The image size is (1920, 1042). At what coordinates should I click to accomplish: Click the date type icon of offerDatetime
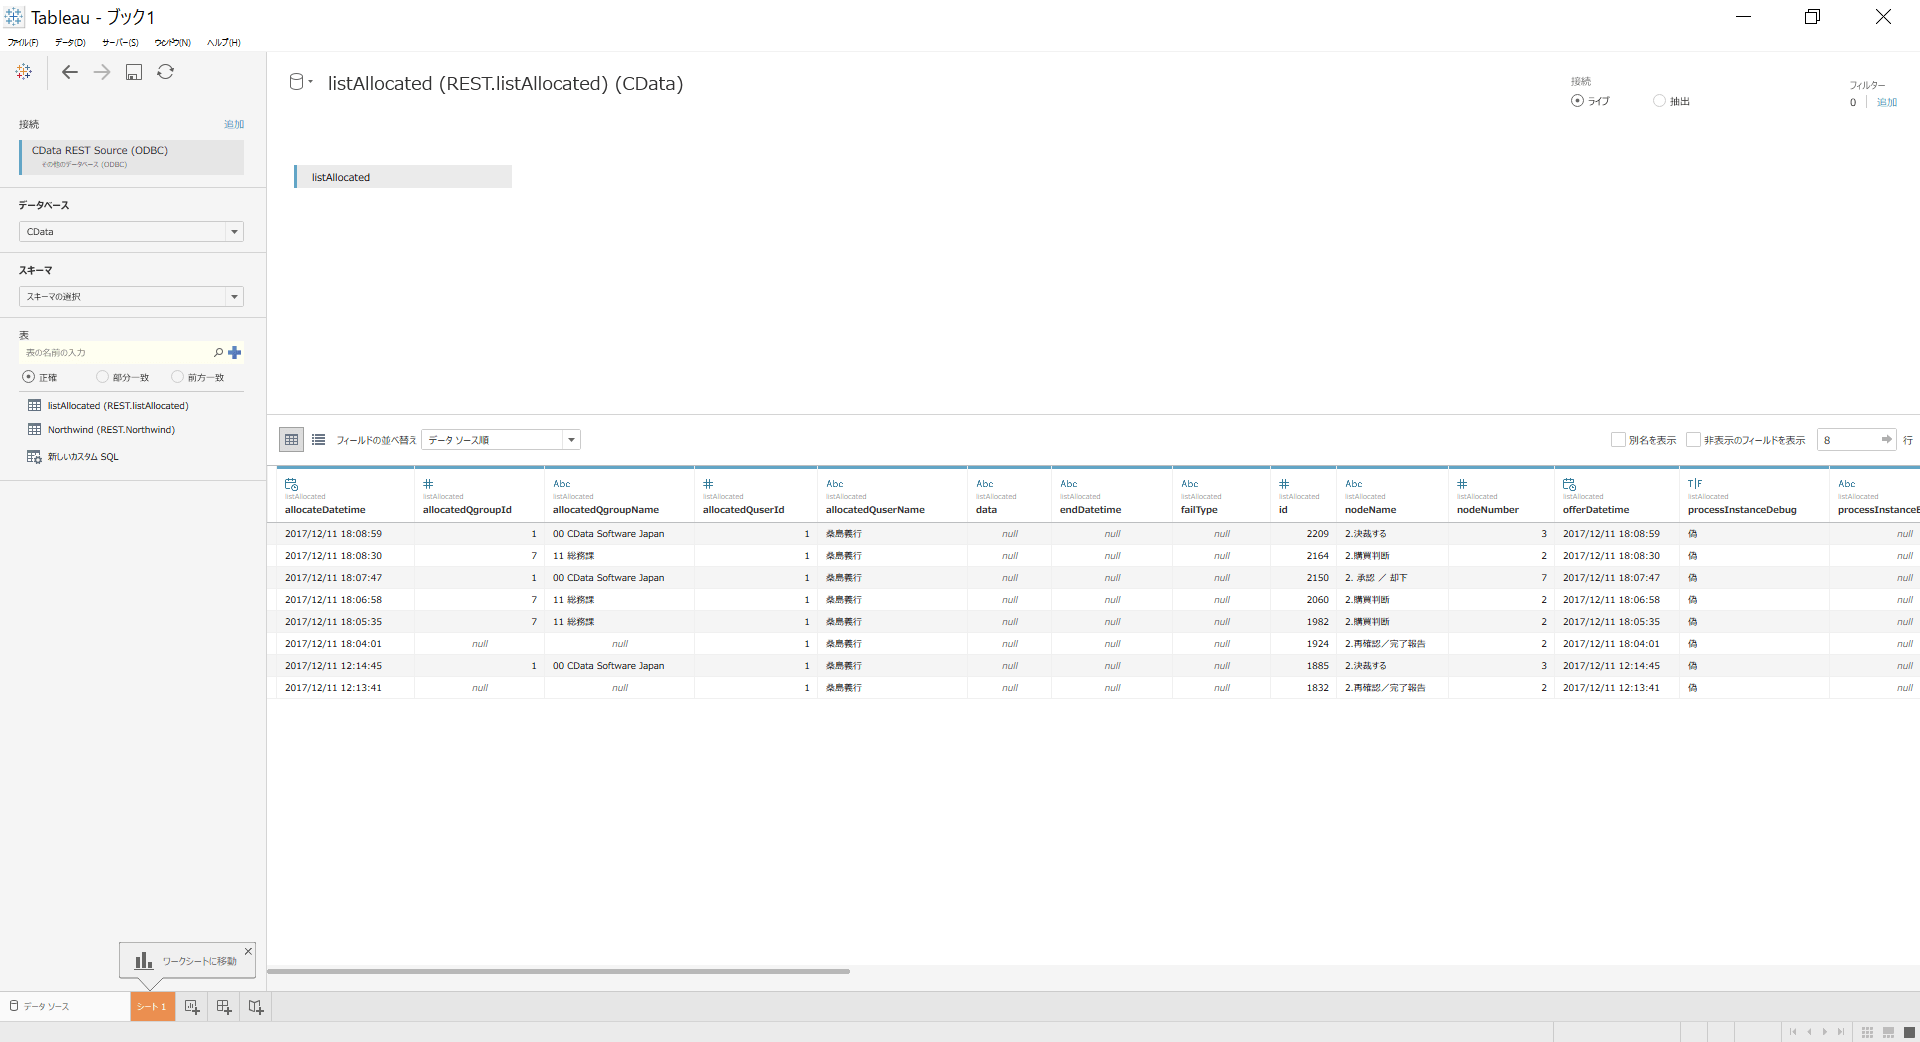coord(1570,484)
